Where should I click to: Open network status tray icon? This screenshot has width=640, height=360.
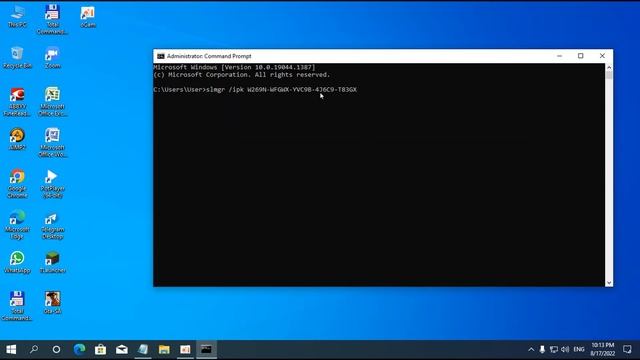click(553, 349)
